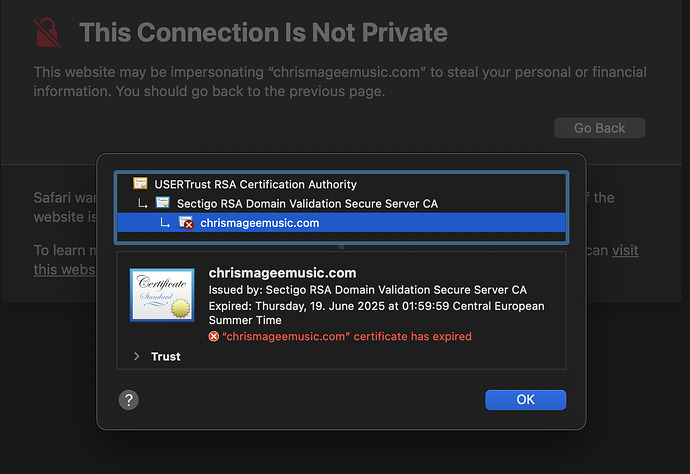Viewport: 690px width, 474px height.
Task: Click the certificate has expired message
Action: point(347,337)
